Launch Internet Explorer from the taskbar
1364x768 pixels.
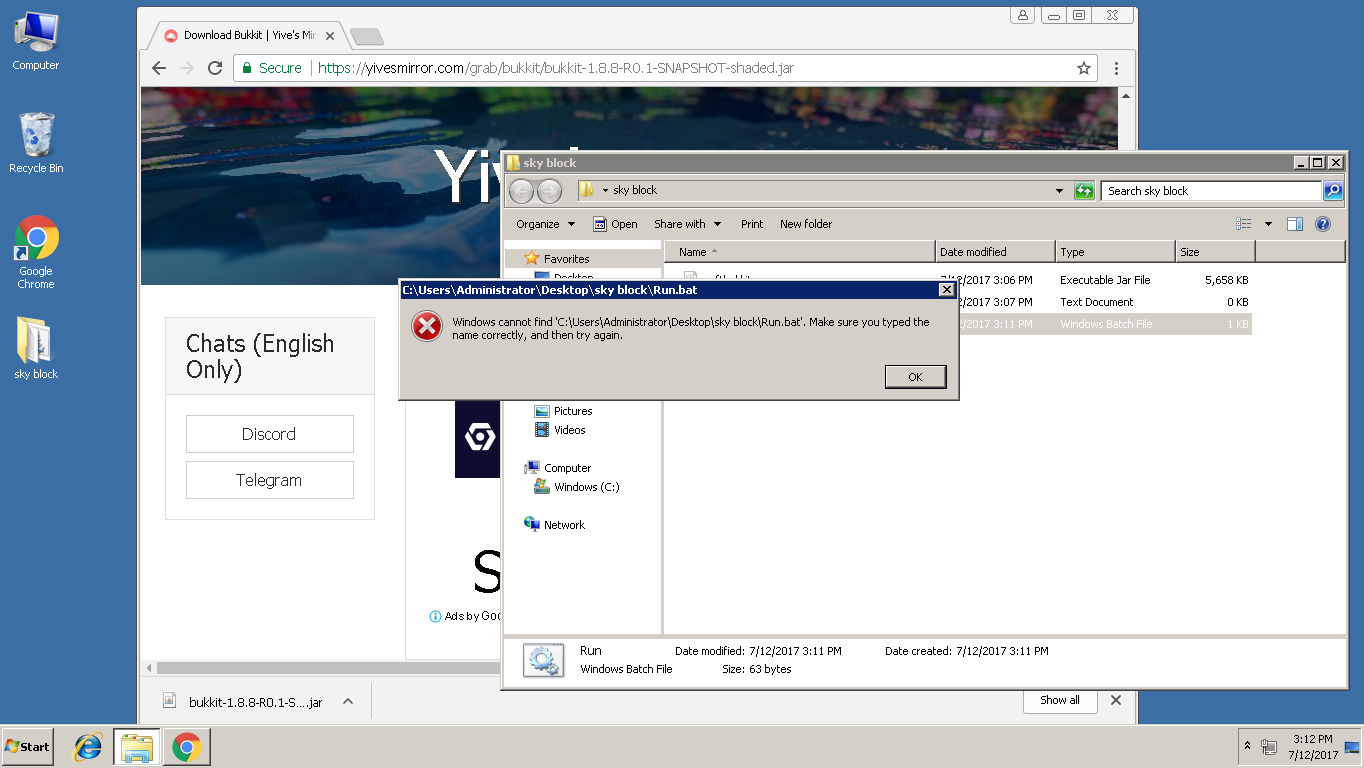(x=88, y=747)
